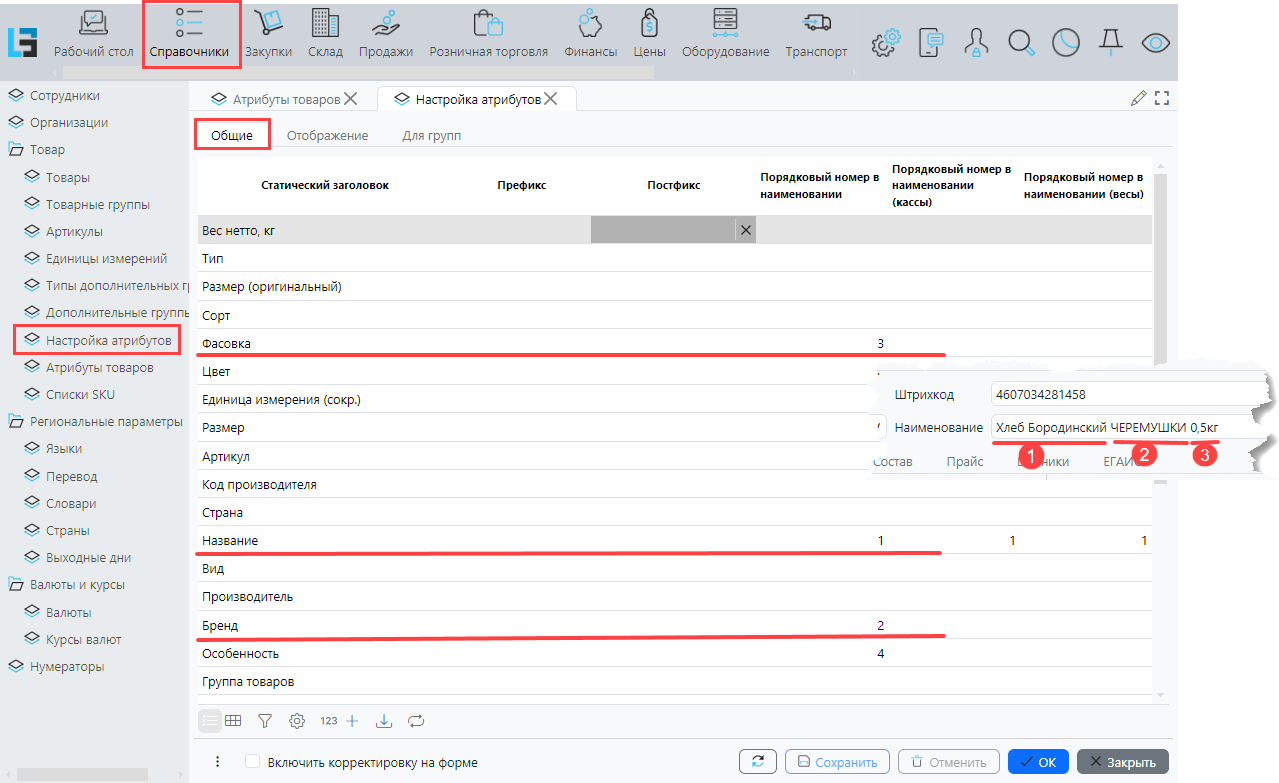Open filter funnel in table toolbar
Screen dimensions: 1279x783
point(265,720)
